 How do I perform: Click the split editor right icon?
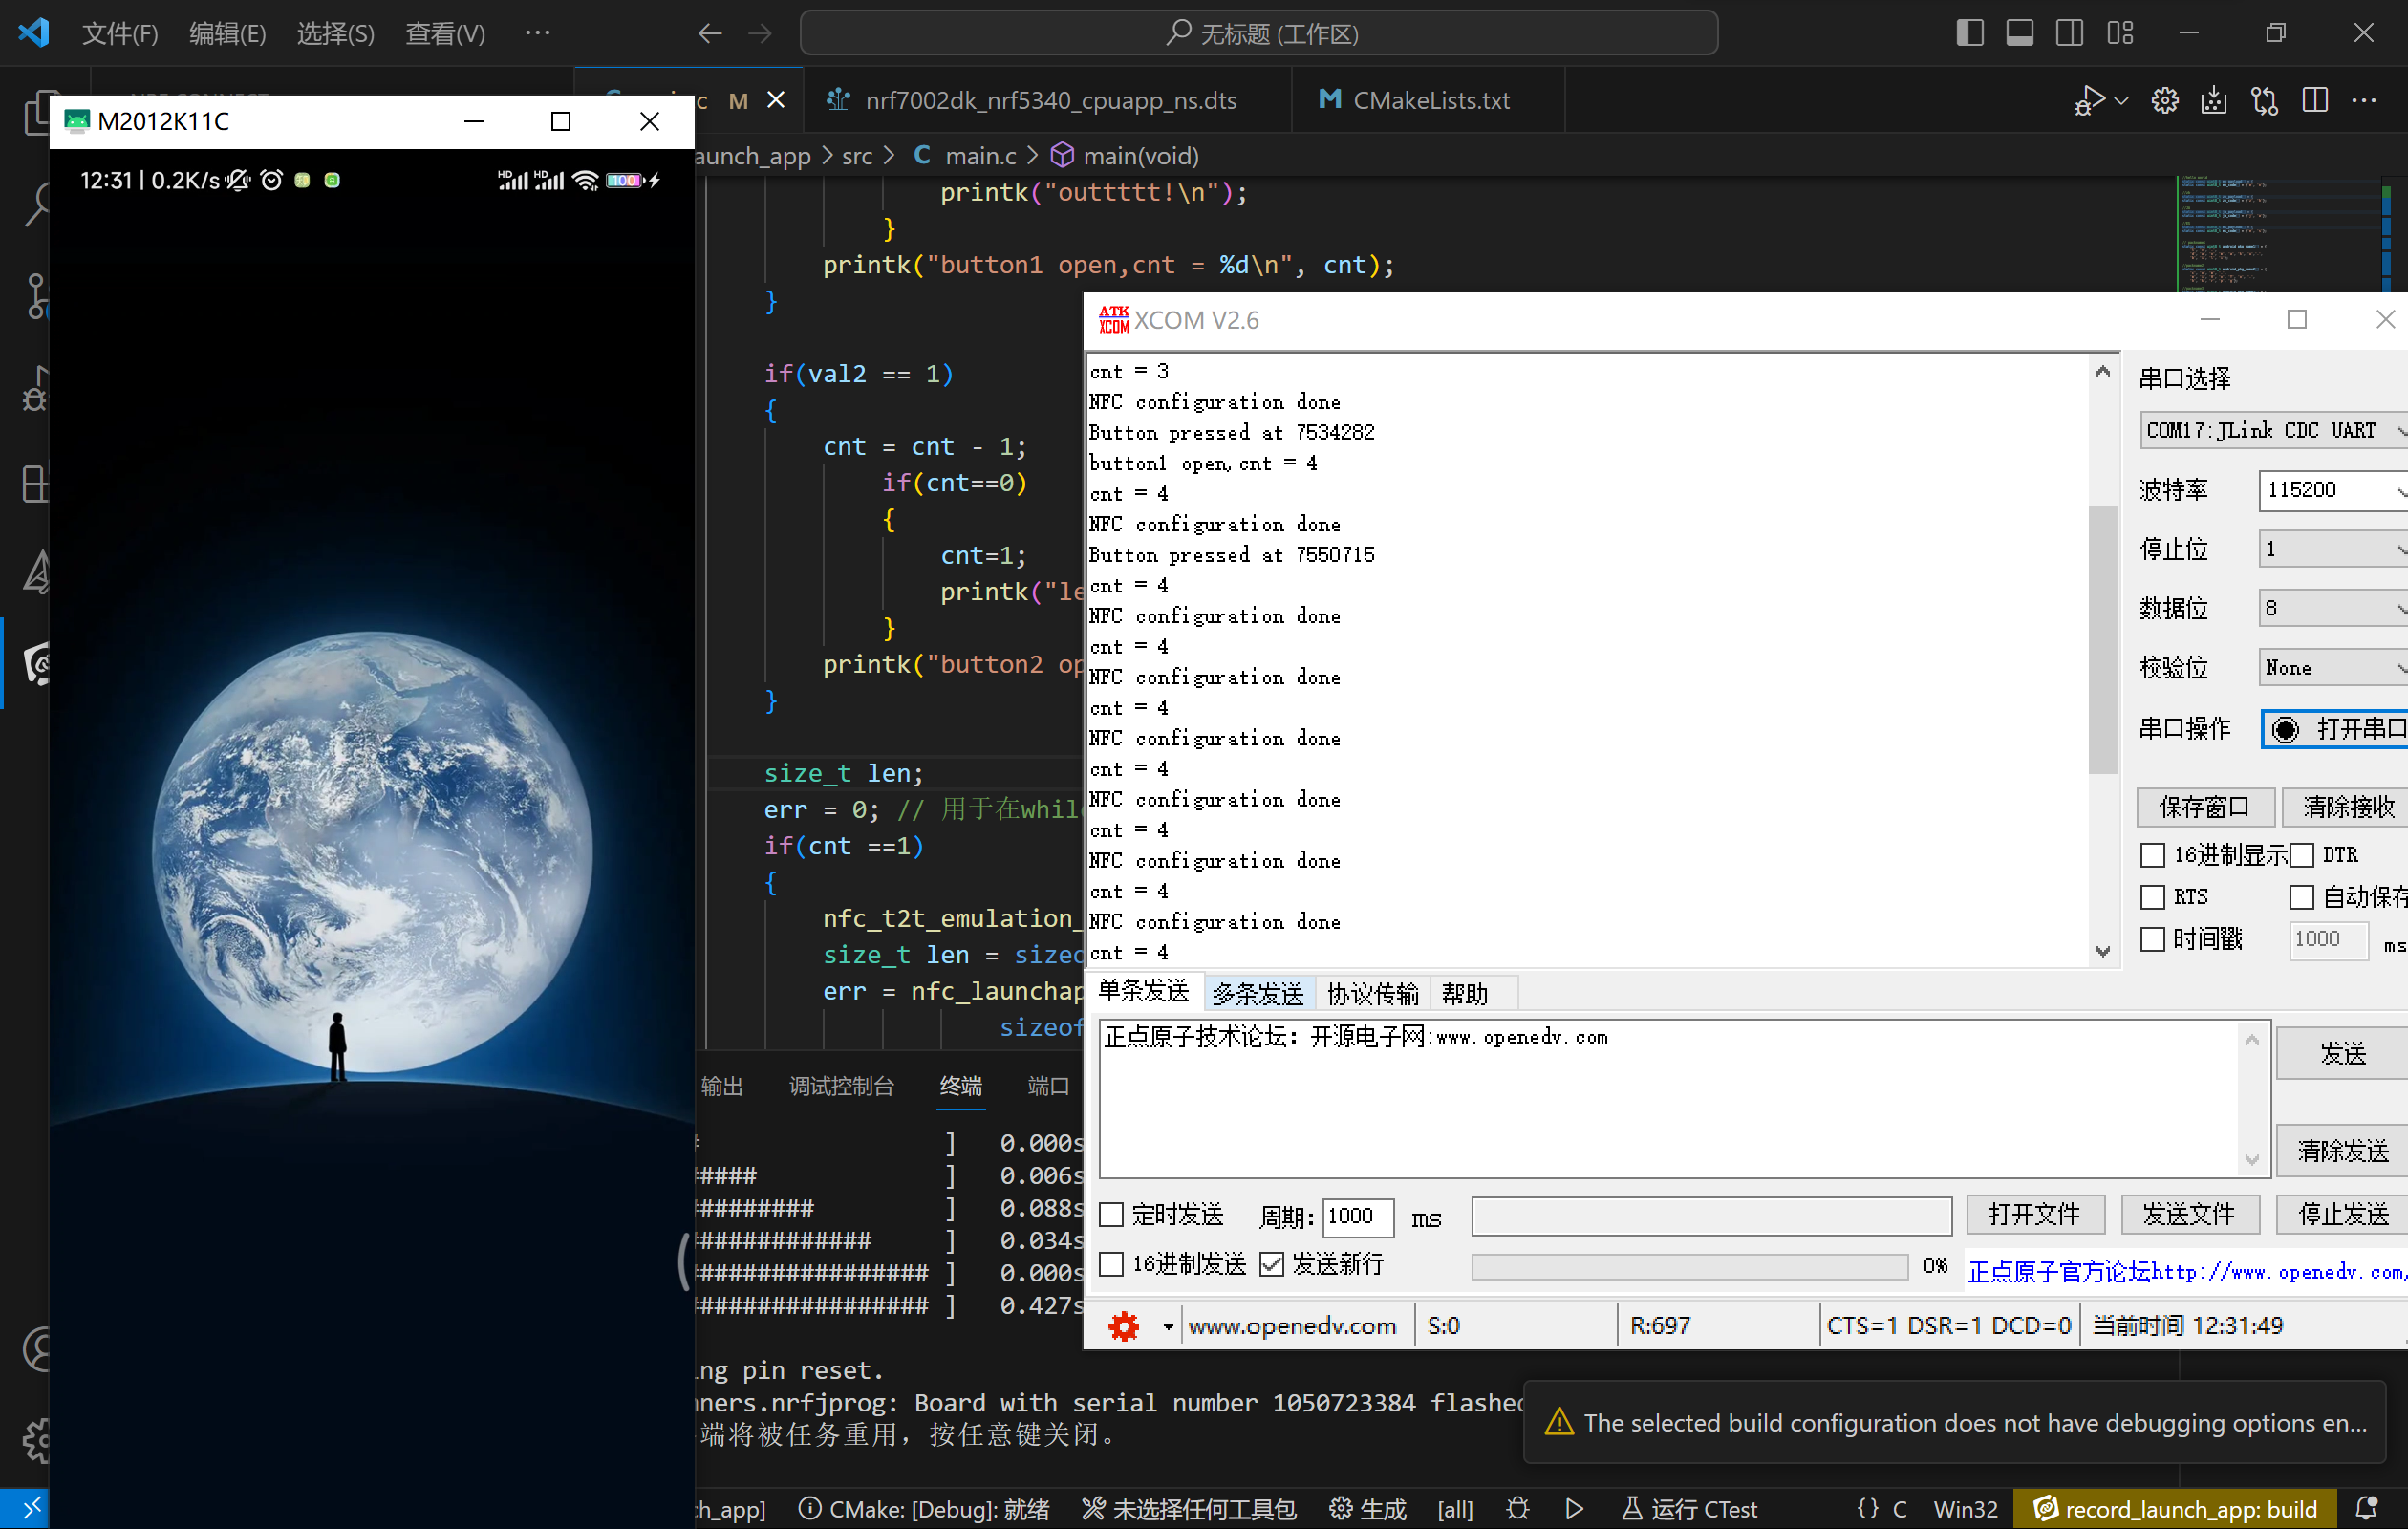click(2314, 100)
